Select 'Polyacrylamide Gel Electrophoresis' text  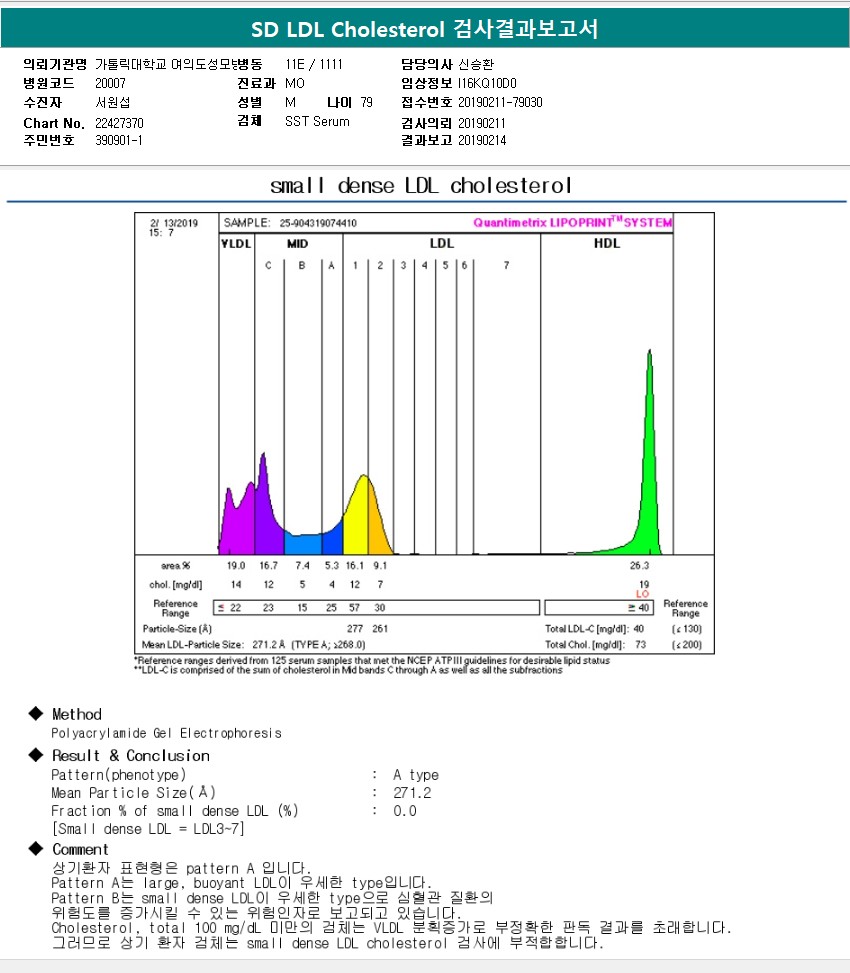(166, 733)
